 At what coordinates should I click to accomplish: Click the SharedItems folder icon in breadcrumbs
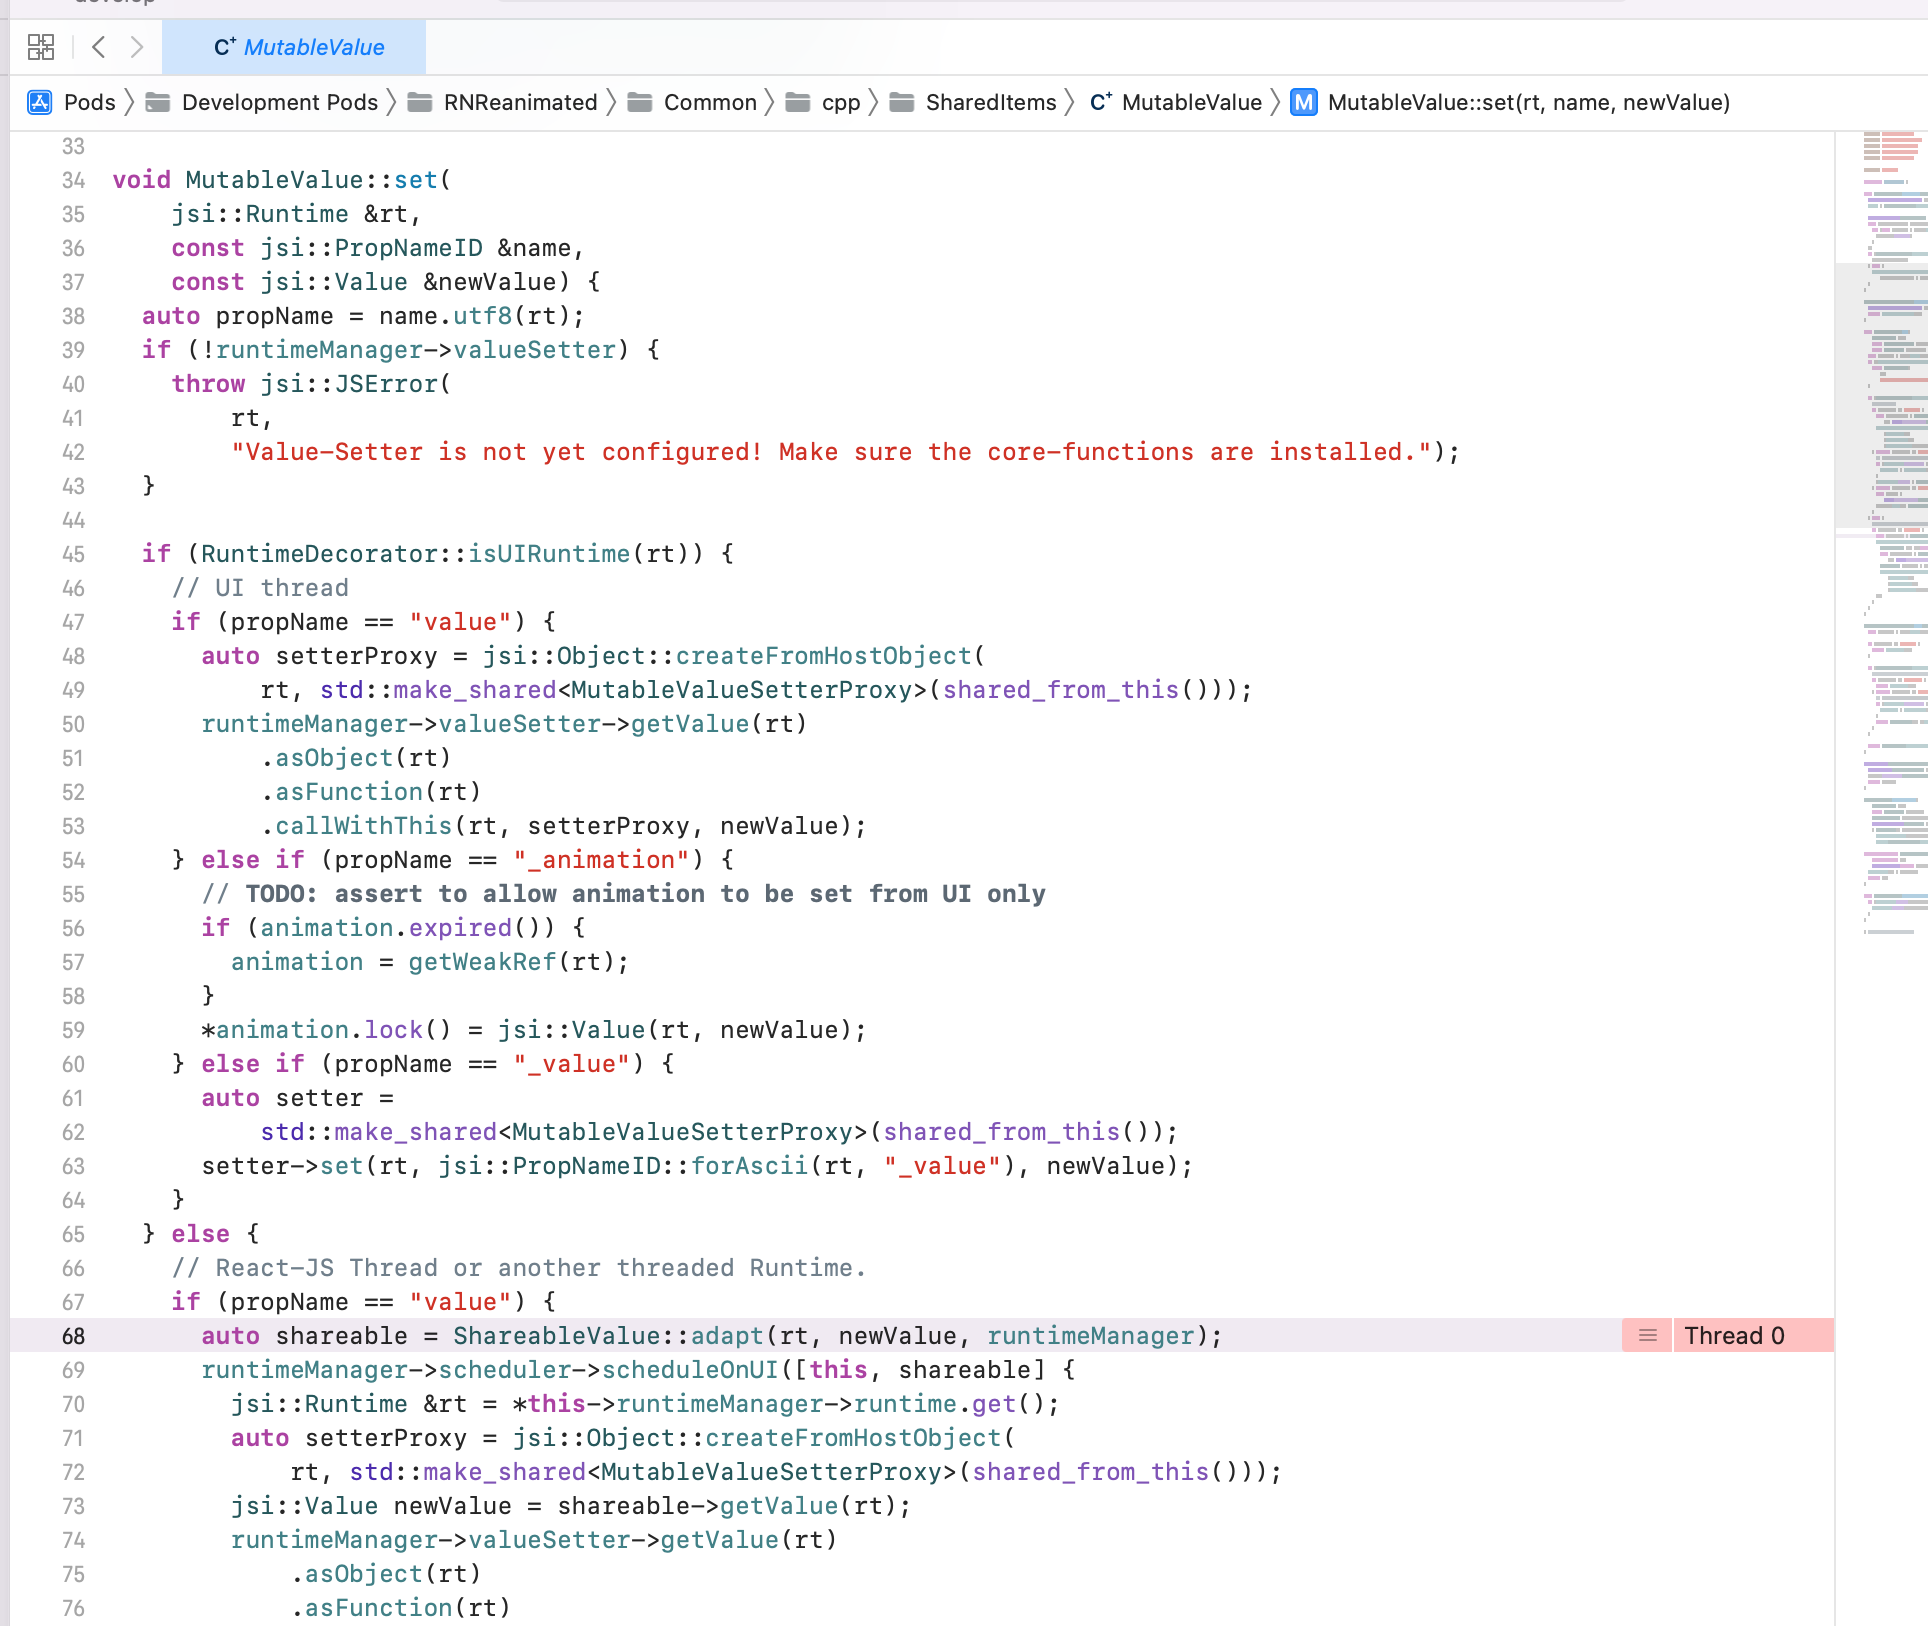(903, 102)
